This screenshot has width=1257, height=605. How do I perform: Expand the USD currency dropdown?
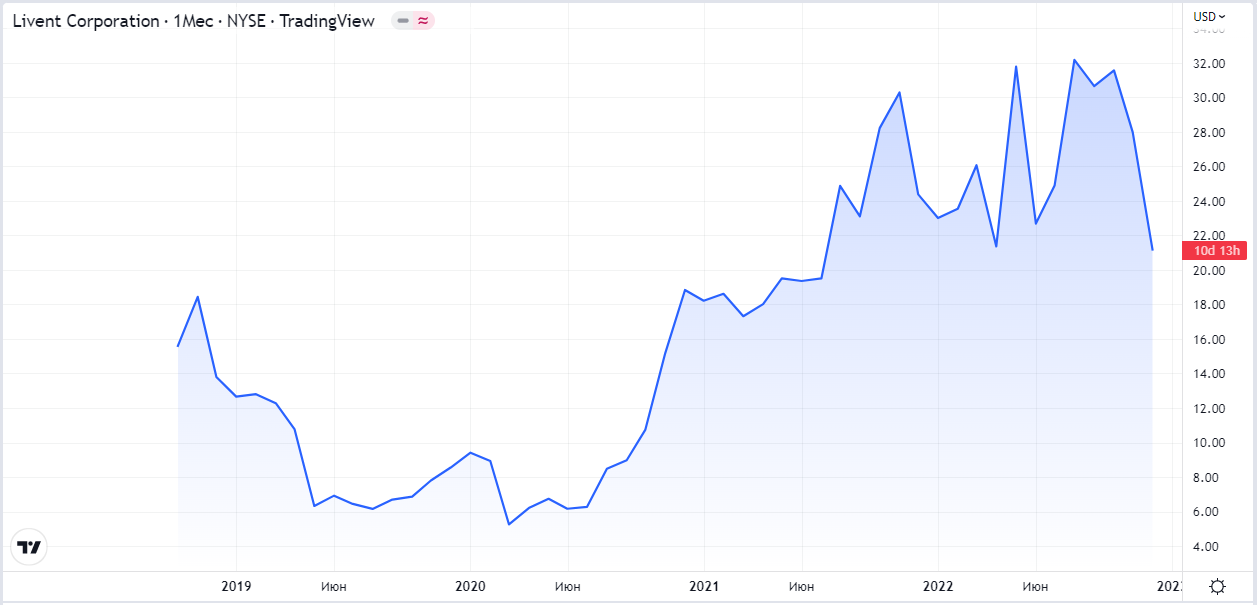coord(1210,16)
